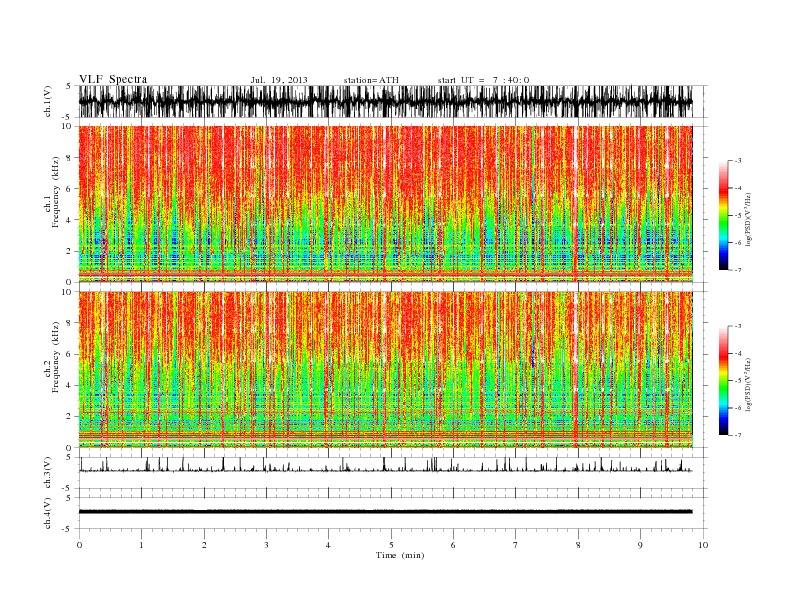
Task: Click the "10" minute time axis label
Action: pyautogui.click(x=703, y=545)
